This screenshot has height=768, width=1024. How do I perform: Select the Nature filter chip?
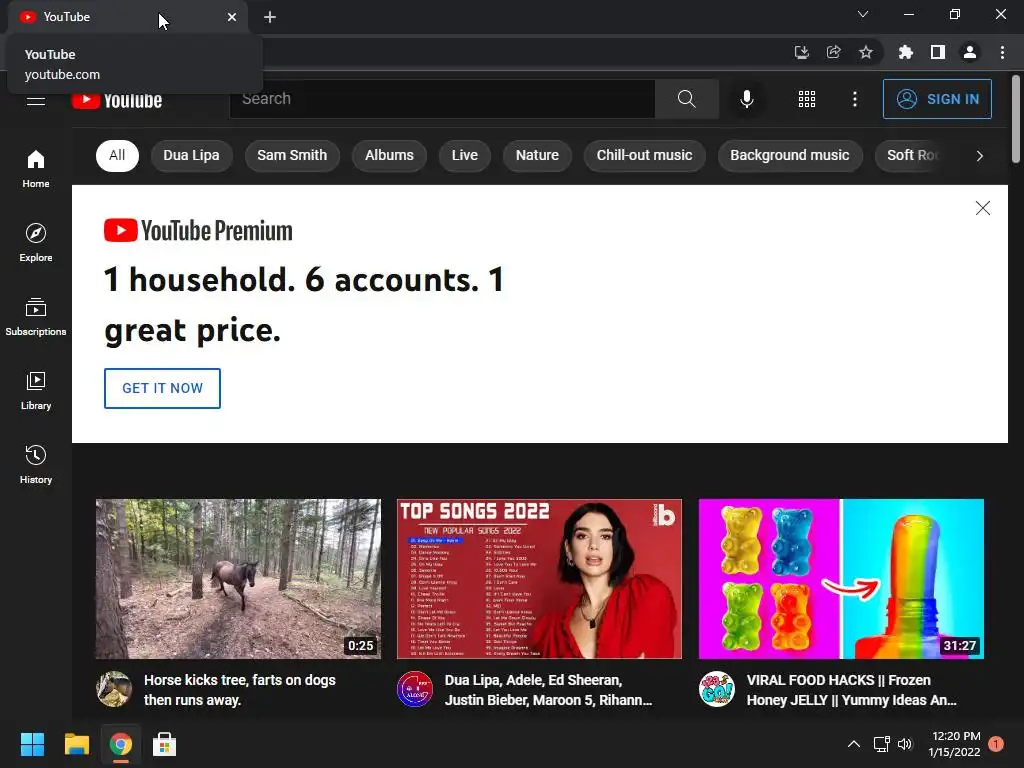(537, 155)
